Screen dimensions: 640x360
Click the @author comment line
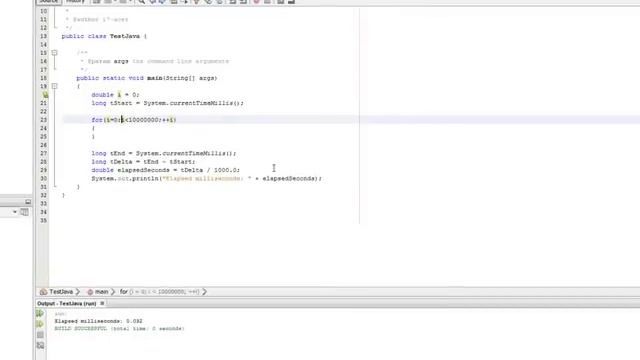[97, 20]
